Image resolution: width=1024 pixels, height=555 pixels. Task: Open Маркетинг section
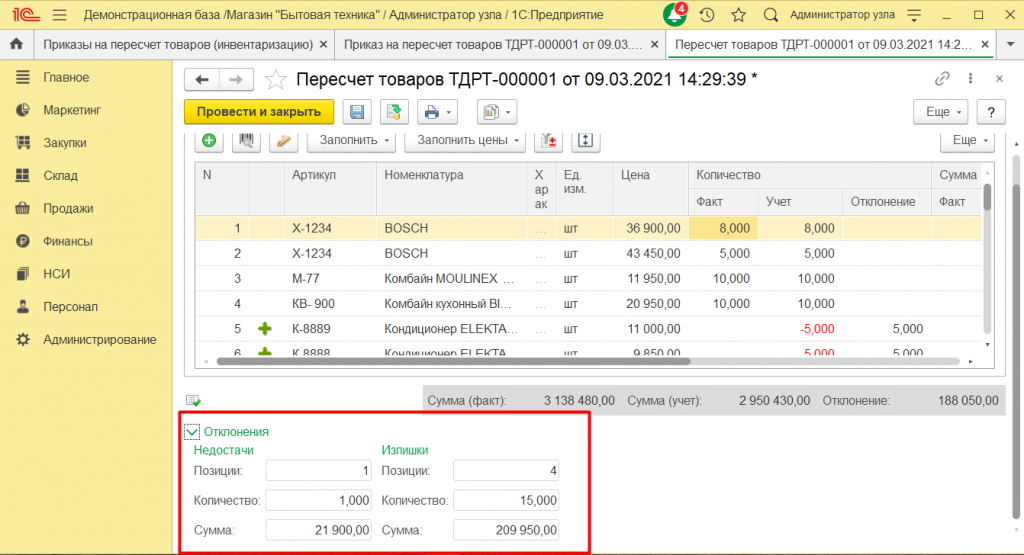tap(72, 110)
